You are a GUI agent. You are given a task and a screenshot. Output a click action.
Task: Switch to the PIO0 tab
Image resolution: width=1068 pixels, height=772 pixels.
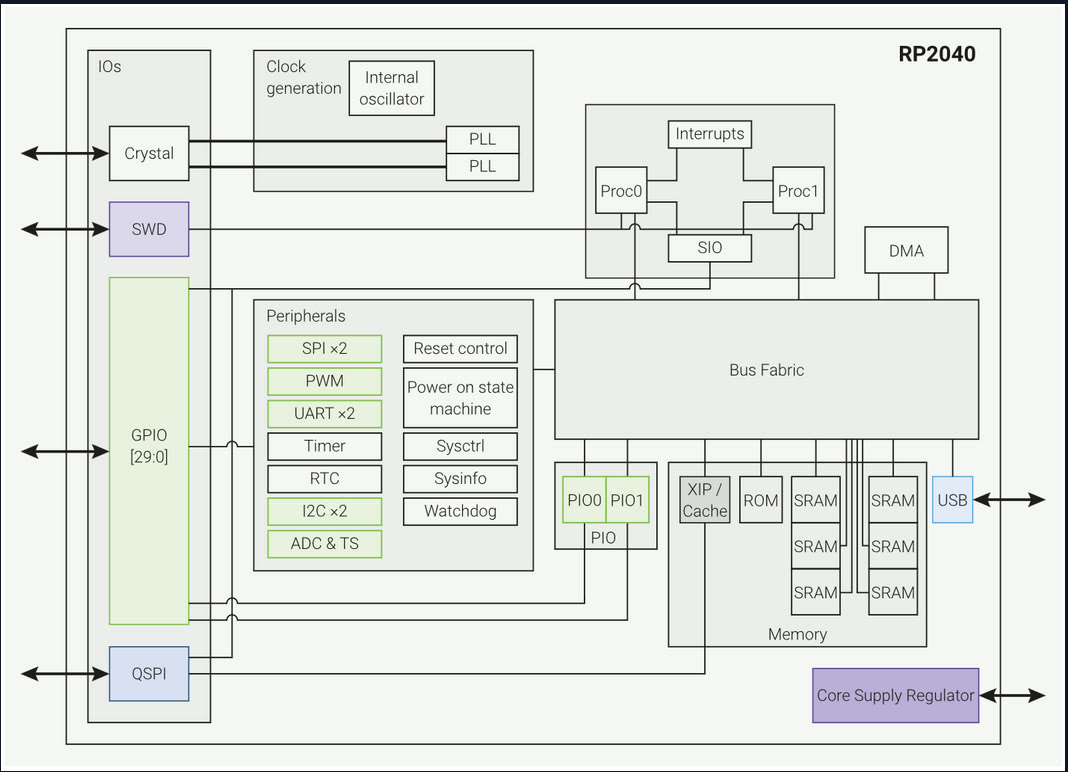583,499
